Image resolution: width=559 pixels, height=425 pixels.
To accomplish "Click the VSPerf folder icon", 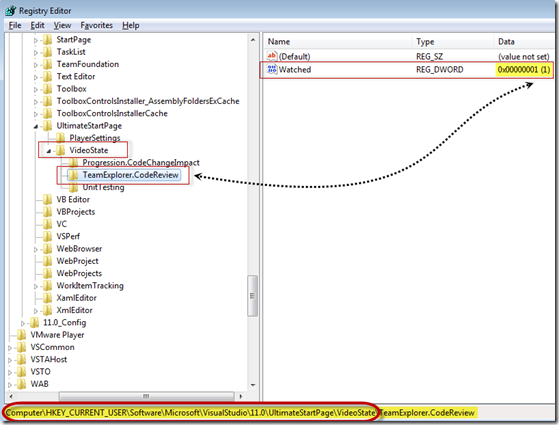I will click(47, 236).
